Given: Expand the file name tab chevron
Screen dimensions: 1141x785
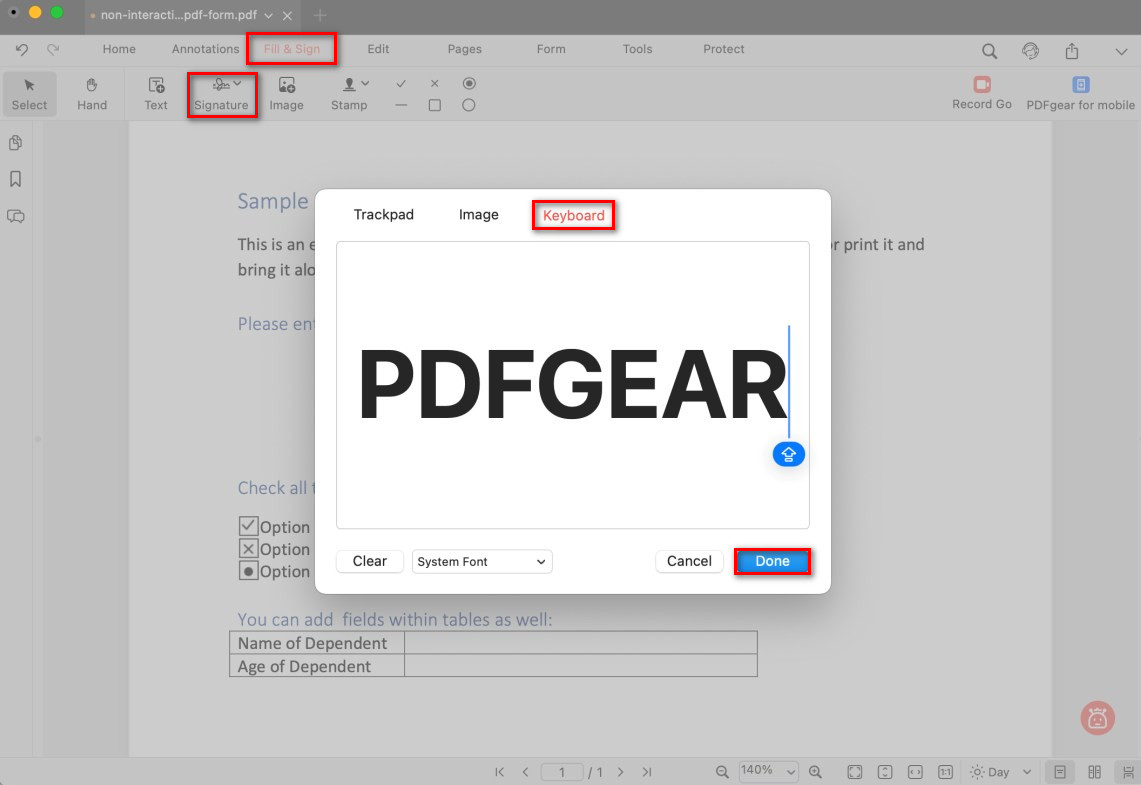Looking at the screenshot, I should (x=269, y=15).
